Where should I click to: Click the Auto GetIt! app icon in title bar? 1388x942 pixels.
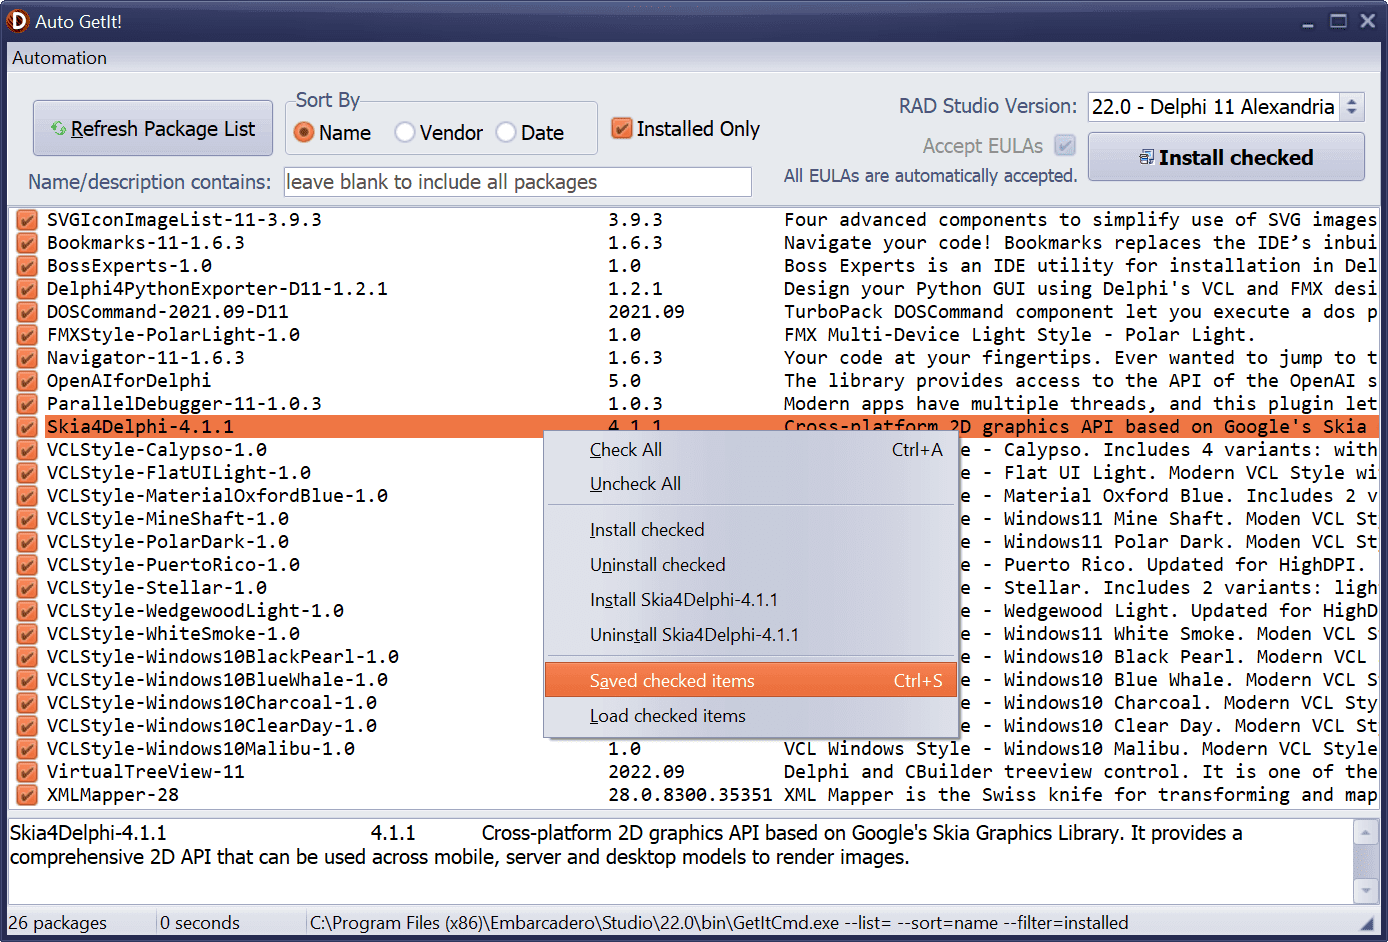[18, 21]
